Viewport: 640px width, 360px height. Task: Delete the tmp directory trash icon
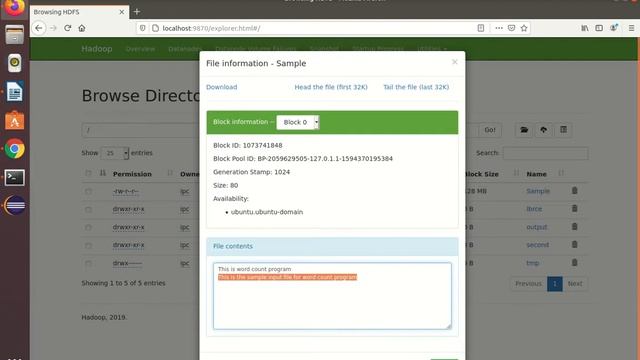(575, 262)
